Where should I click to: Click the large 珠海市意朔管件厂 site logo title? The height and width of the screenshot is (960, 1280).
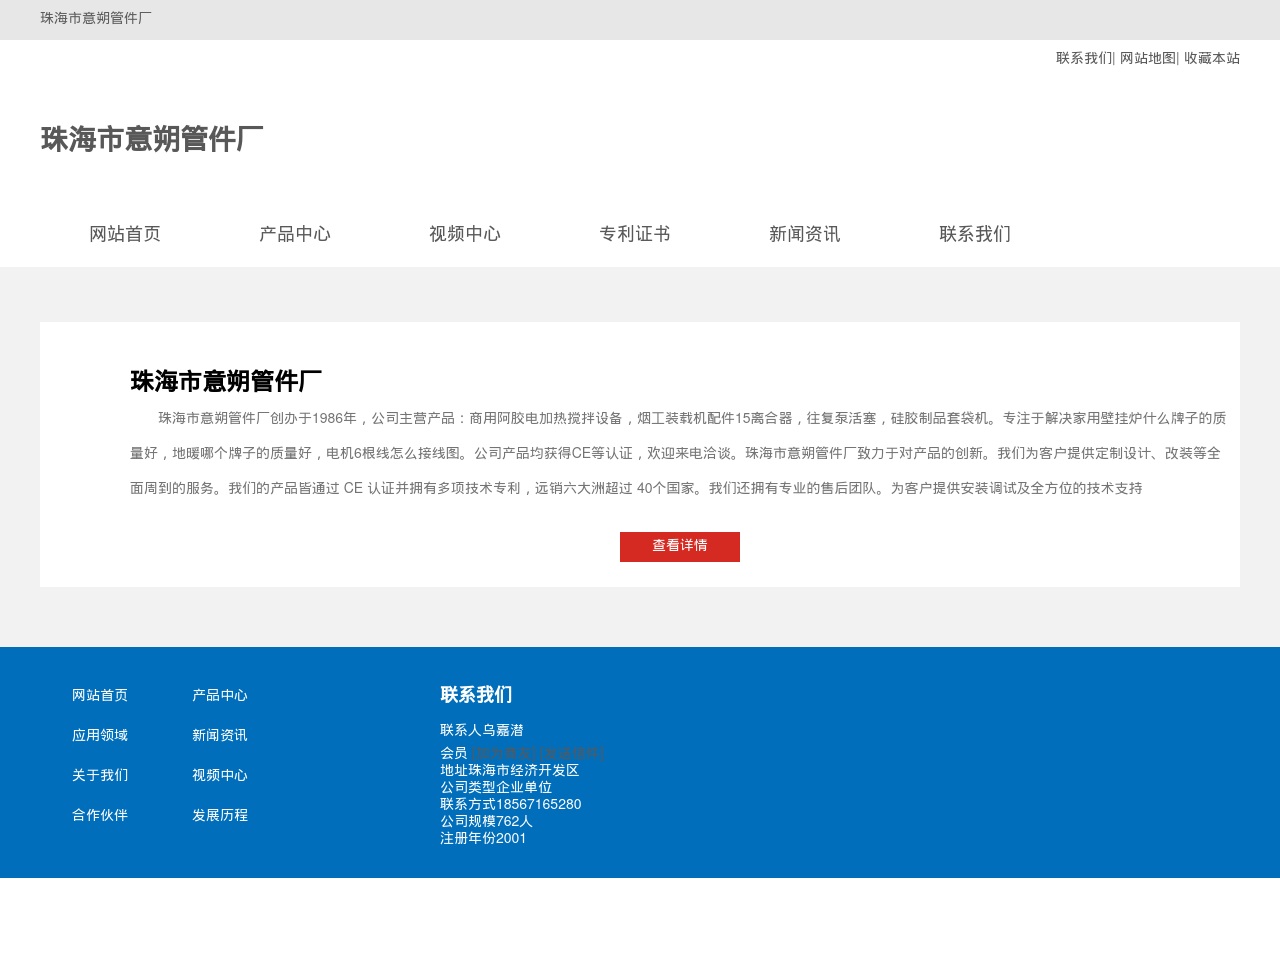(152, 139)
